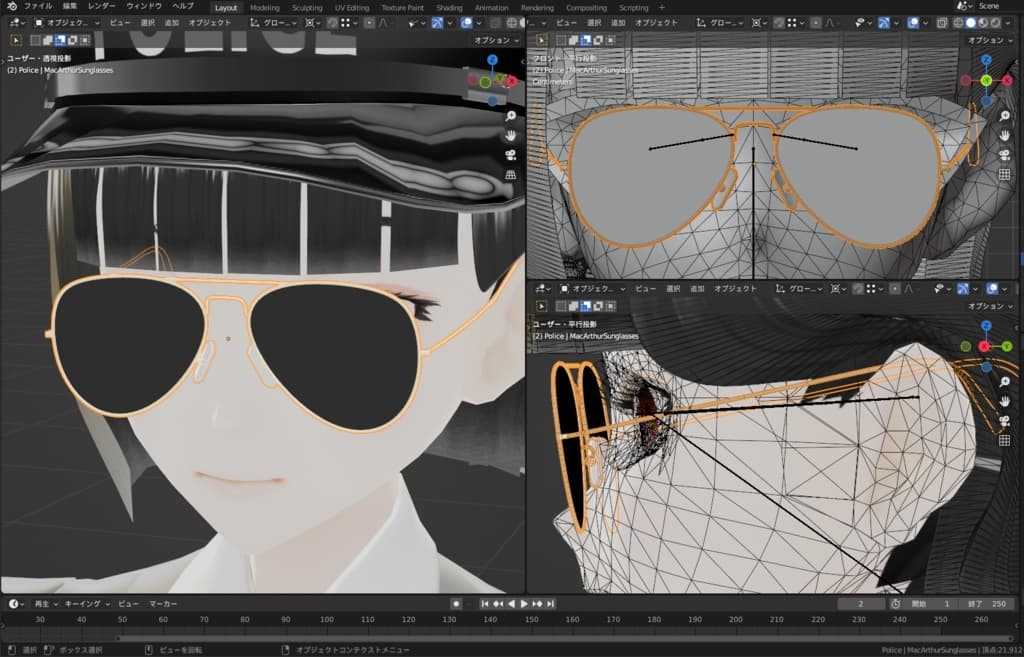Image resolution: width=1024 pixels, height=657 pixels.
Task: Toggle camera view in the left viewport
Action: tap(510, 154)
